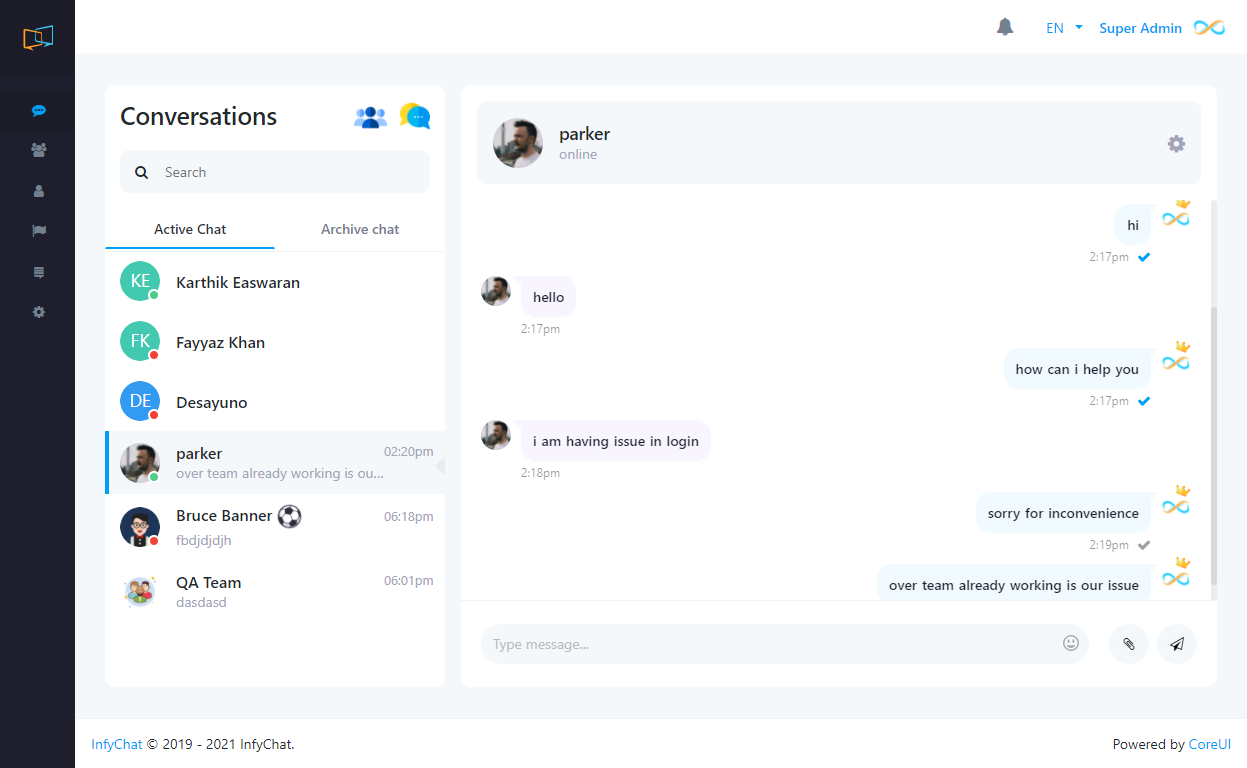Viewport: 1247px width, 768px height.
Task: Open notifications with the bell icon
Action: tap(1005, 27)
